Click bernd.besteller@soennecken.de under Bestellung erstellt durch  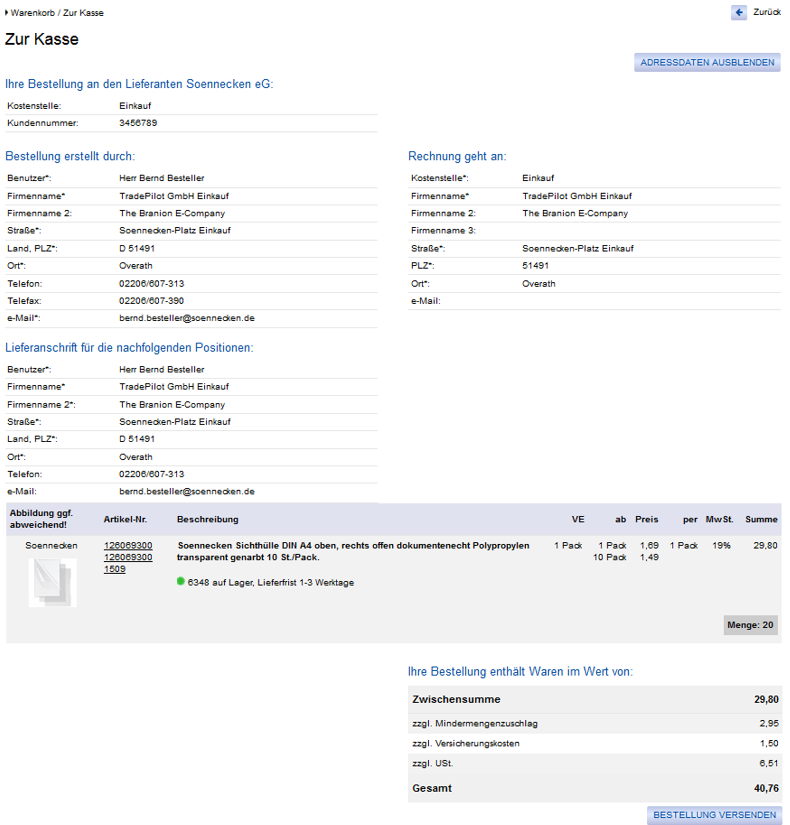tap(187, 318)
